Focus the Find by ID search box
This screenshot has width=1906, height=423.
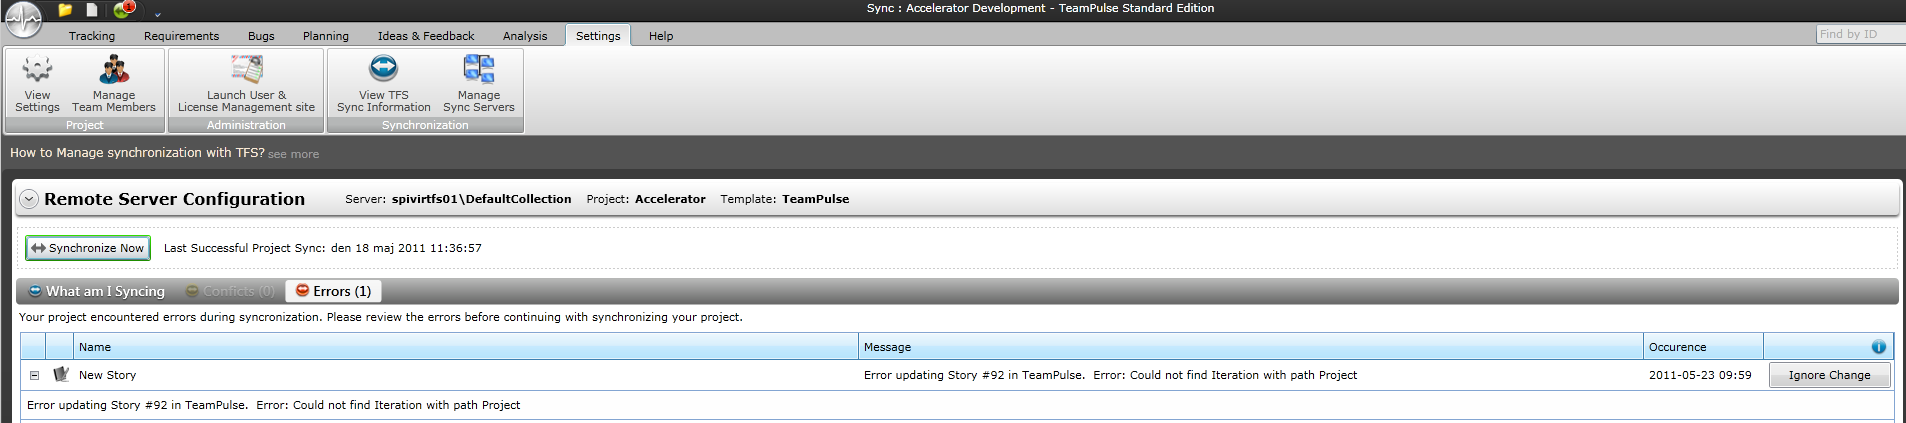(1858, 34)
